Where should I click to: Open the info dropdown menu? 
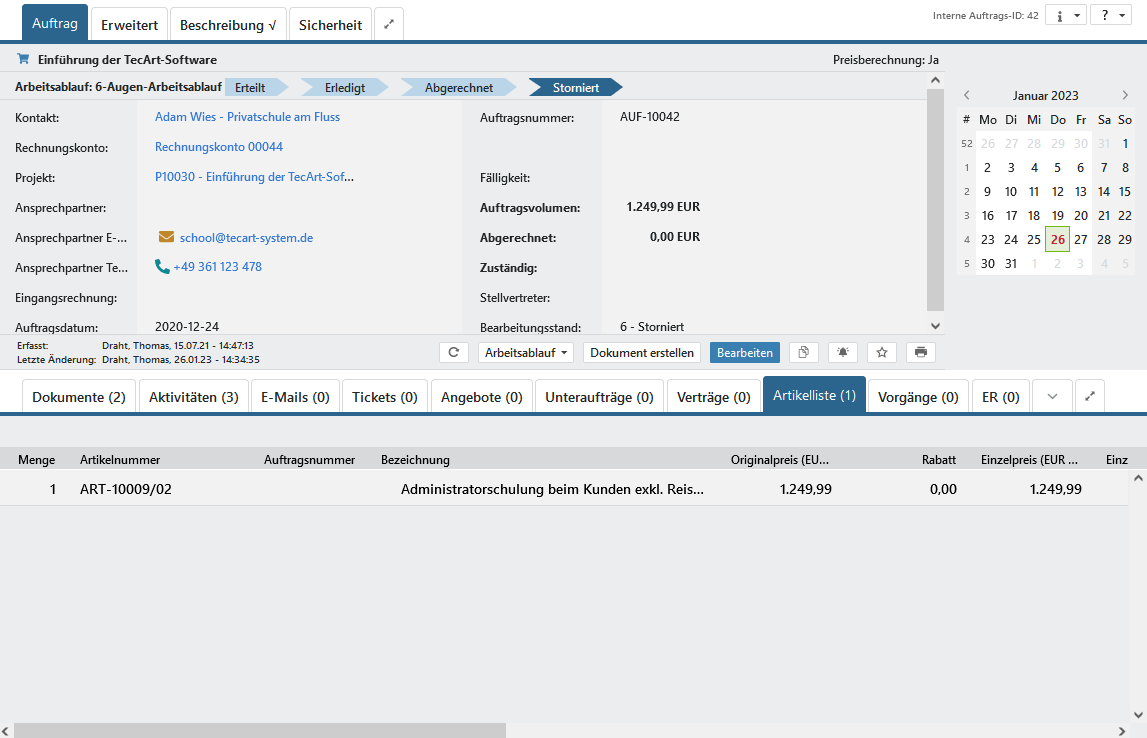pyautogui.click(x=1065, y=16)
